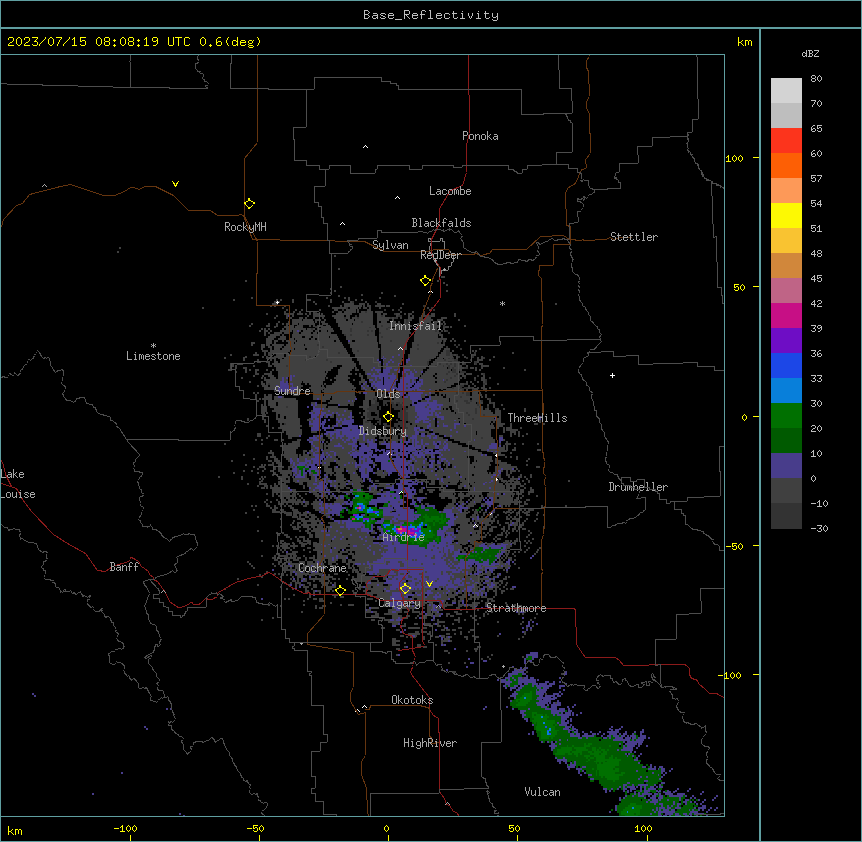Select the asterisk marker above Limestone
The image size is (862, 842).
153,345
